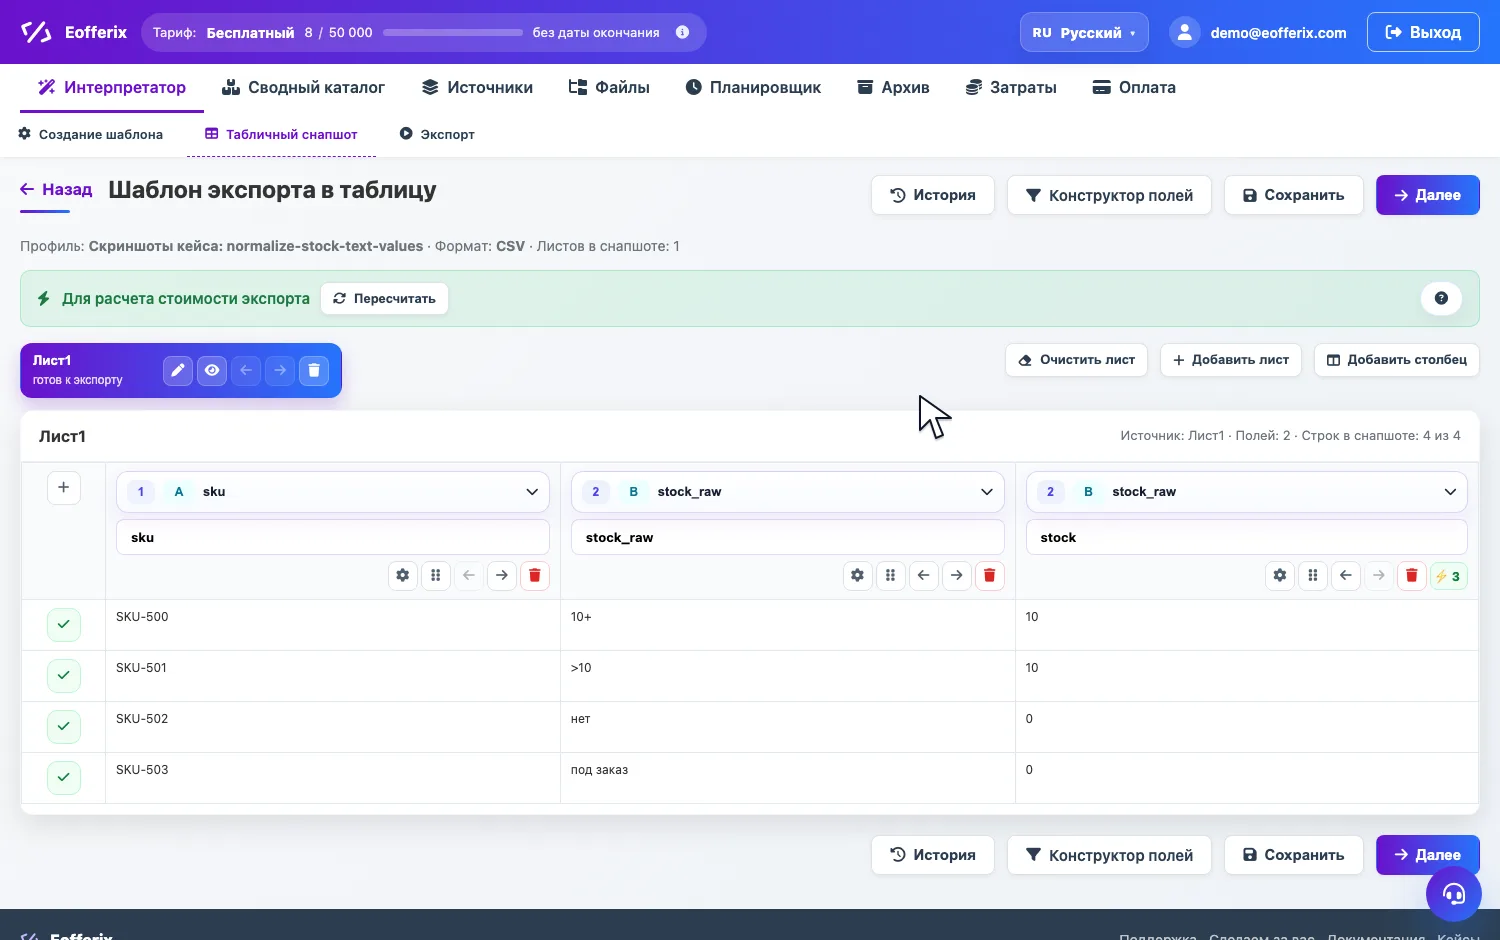
Task: Open tariff info icon in header
Action: (682, 32)
